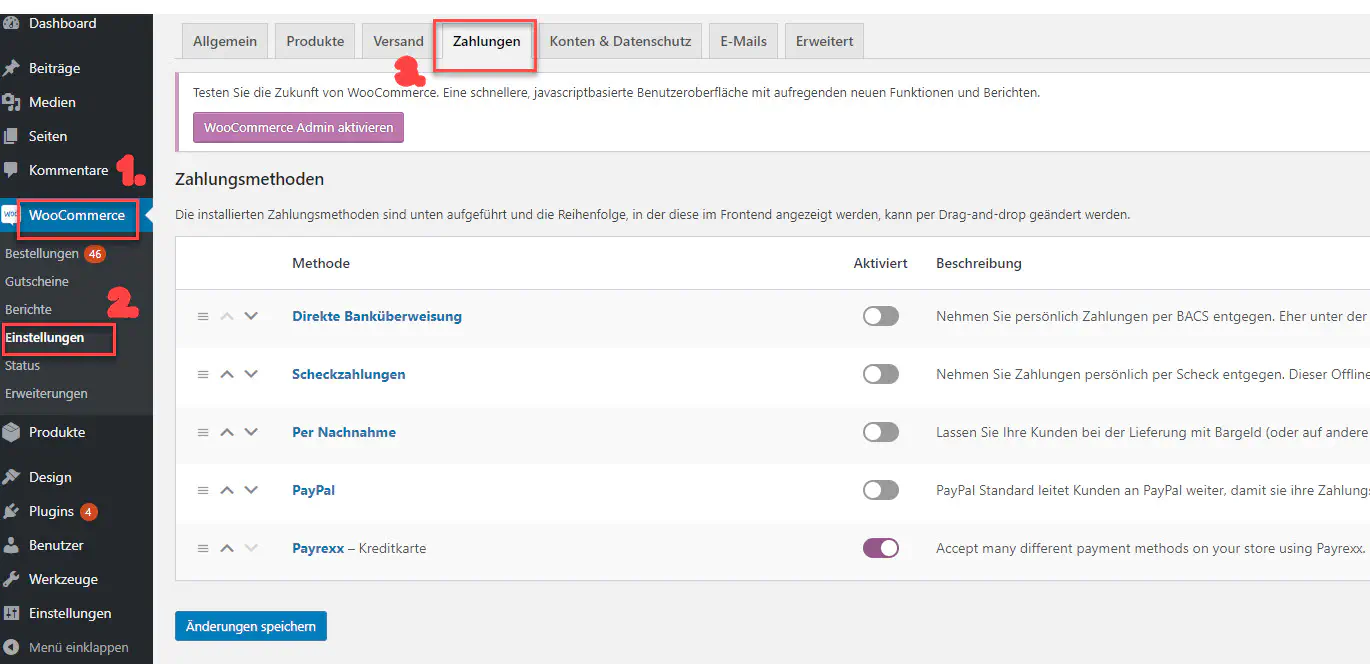The image size is (1370, 664).
Task: Grab the drag handle for PayPal row
Action: [203, 490]
